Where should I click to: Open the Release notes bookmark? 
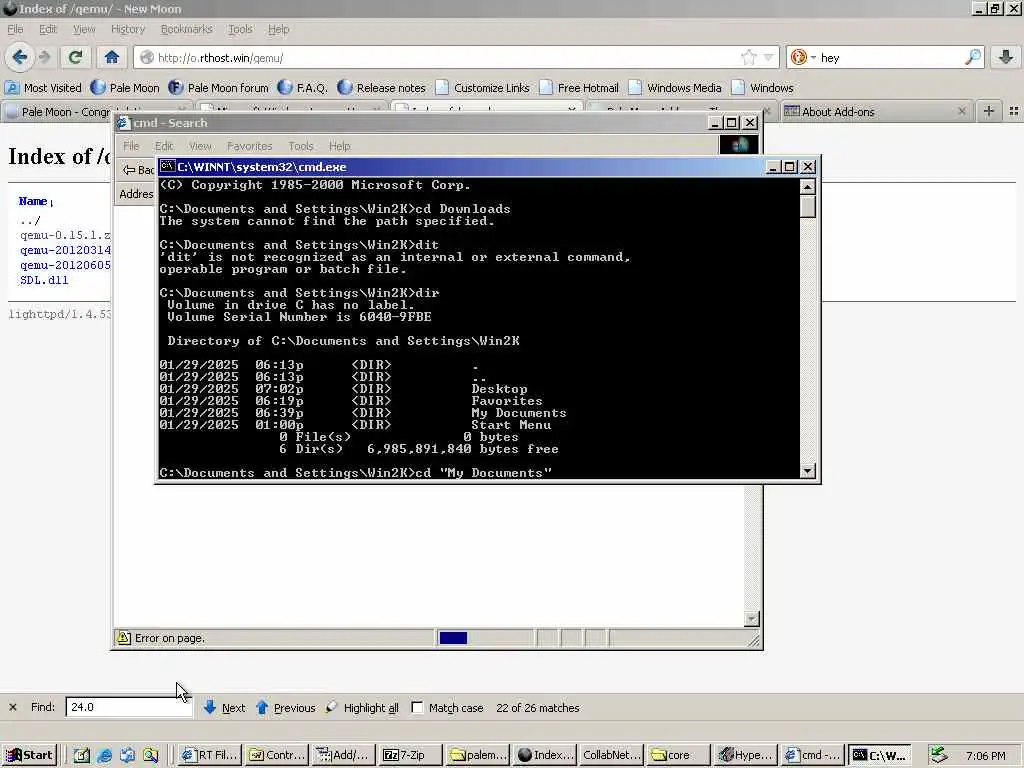click(x=381, y=88)
